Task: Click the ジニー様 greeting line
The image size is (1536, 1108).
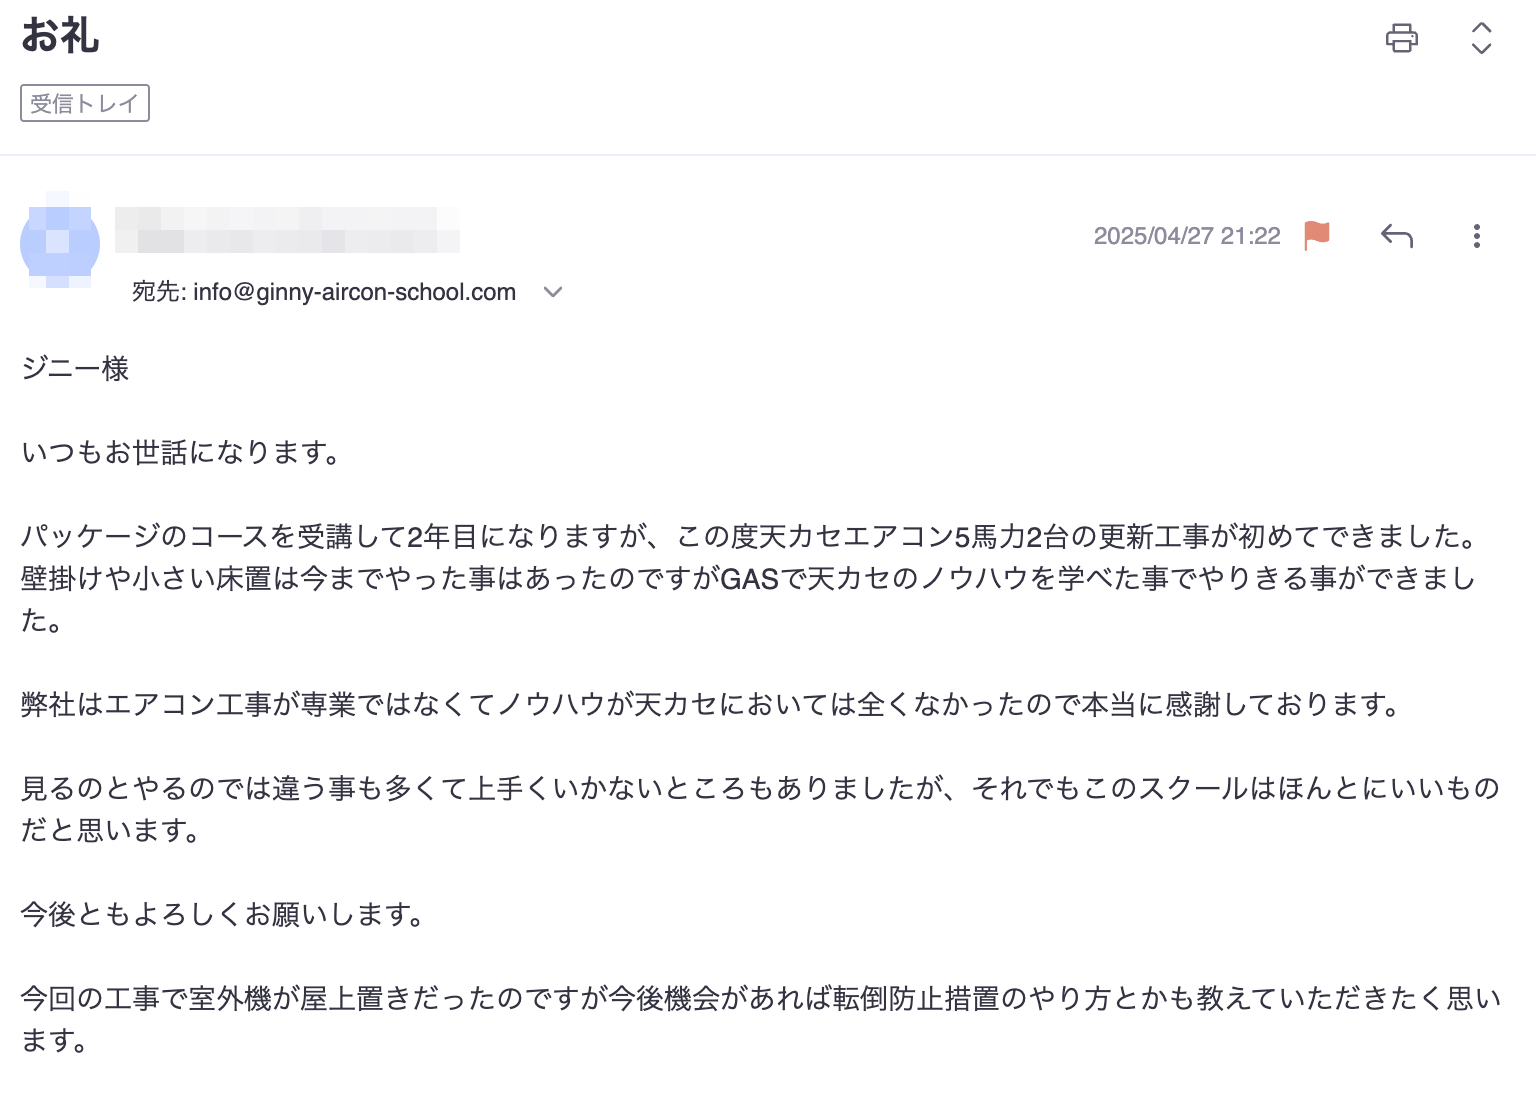Action: click(75, 369)
